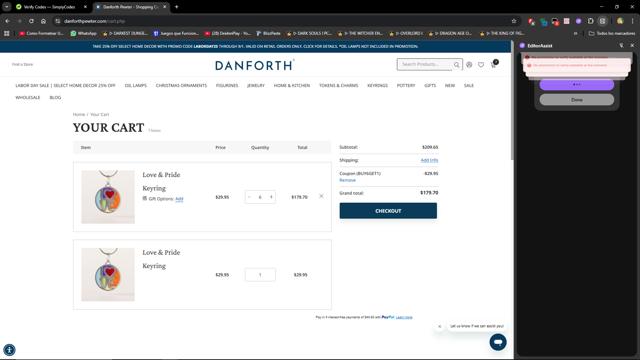Screen dimensions: 640x360
Task: Reload the page with the refresh icon
Action: tap(31, 21)
